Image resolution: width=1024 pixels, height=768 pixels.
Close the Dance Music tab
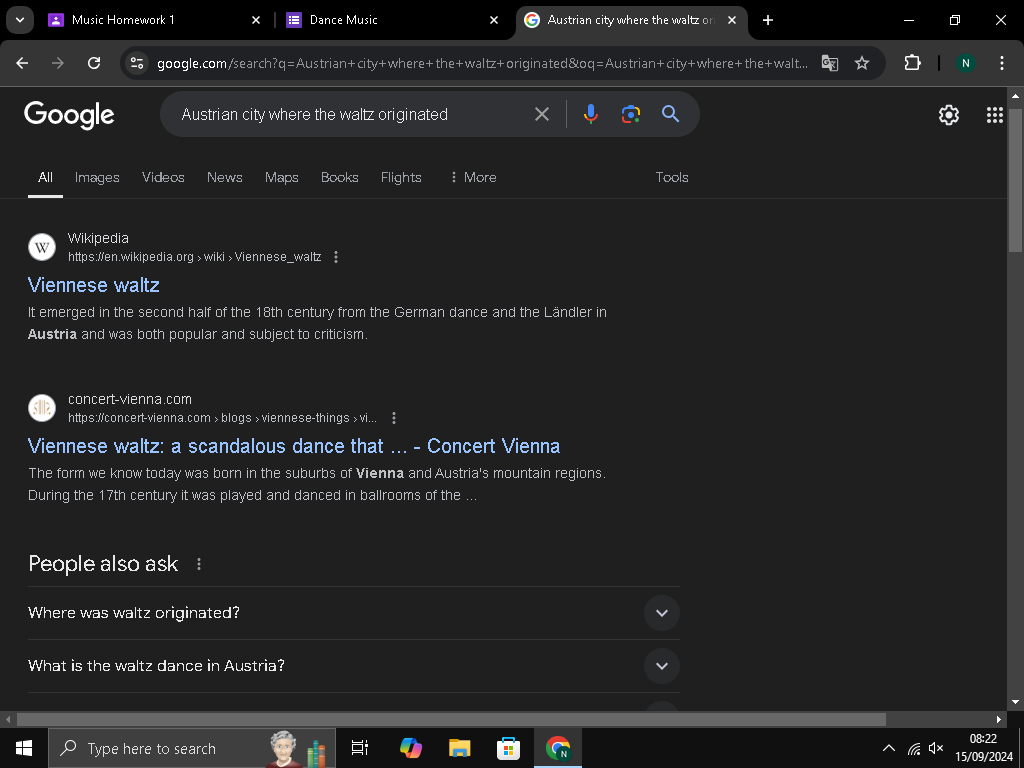coord(494,20)
